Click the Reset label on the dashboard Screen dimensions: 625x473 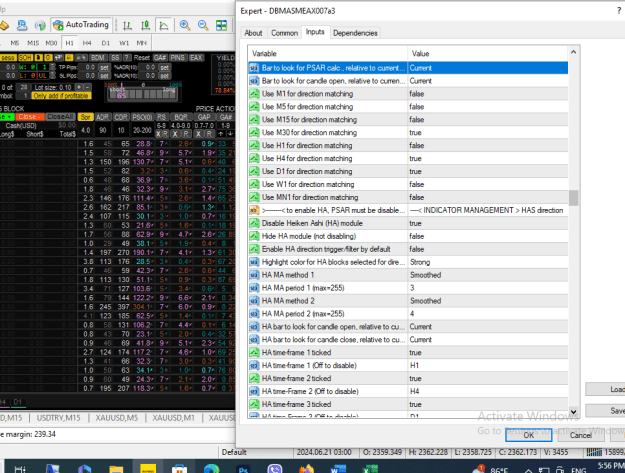[142, 58]
